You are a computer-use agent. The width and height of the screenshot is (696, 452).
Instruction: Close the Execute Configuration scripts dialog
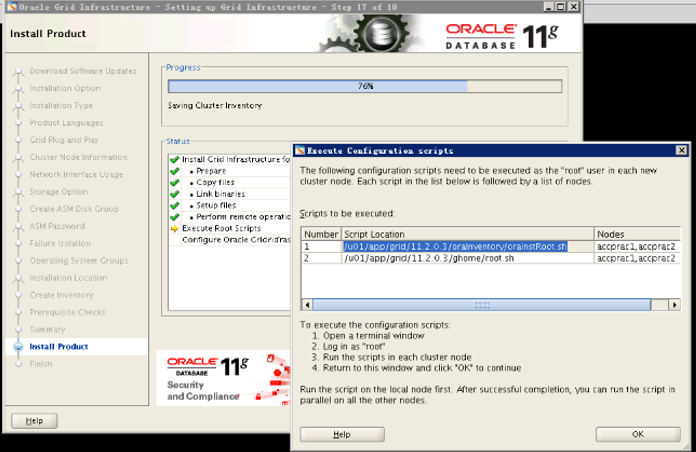tap(681, 151)
